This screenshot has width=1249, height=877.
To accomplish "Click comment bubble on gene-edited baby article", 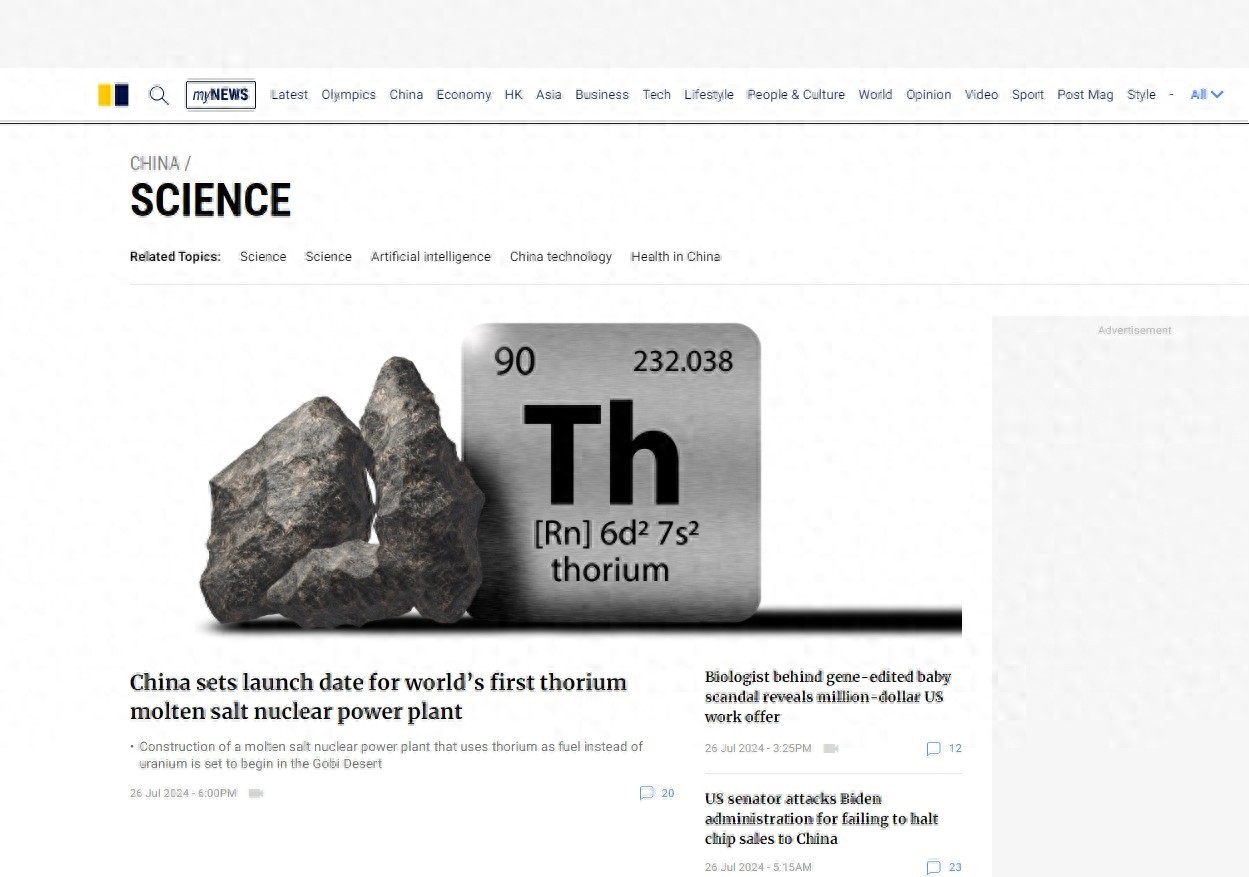I will point(933,748).
